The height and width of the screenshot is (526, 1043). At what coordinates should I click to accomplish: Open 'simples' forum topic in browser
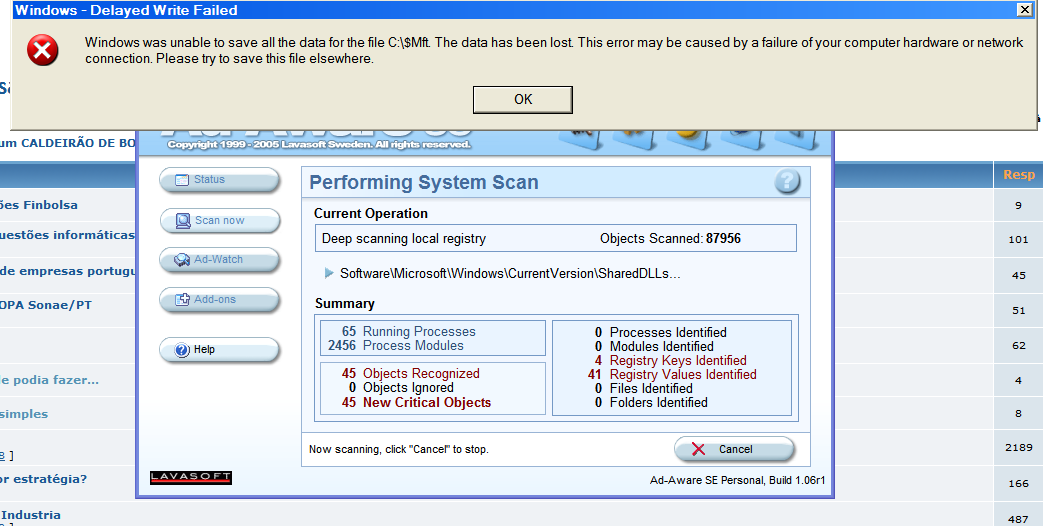click(24, 414)
